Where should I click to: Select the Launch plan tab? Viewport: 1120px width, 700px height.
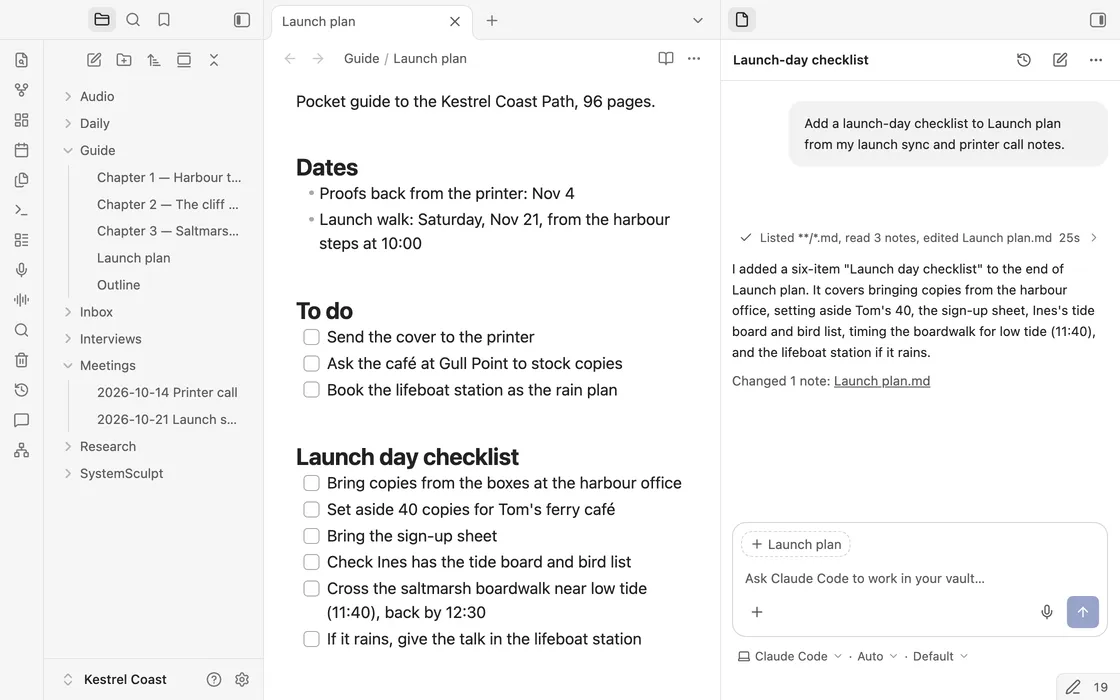coord(371,21)
